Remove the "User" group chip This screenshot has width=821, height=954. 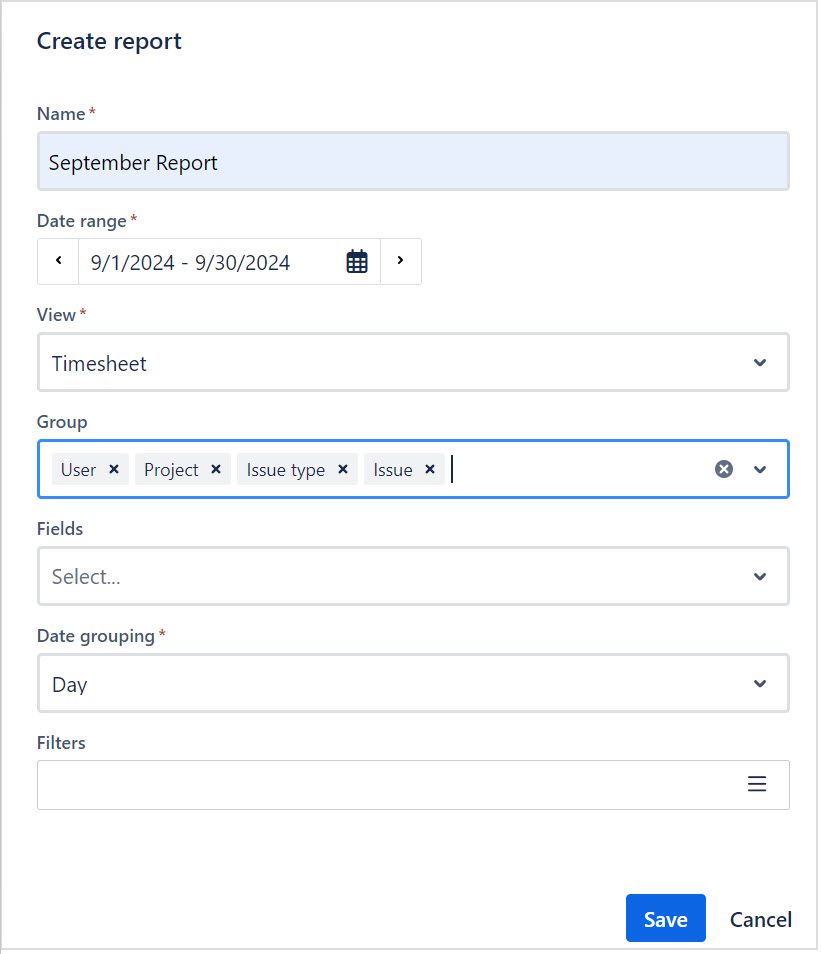pos(113,469)
